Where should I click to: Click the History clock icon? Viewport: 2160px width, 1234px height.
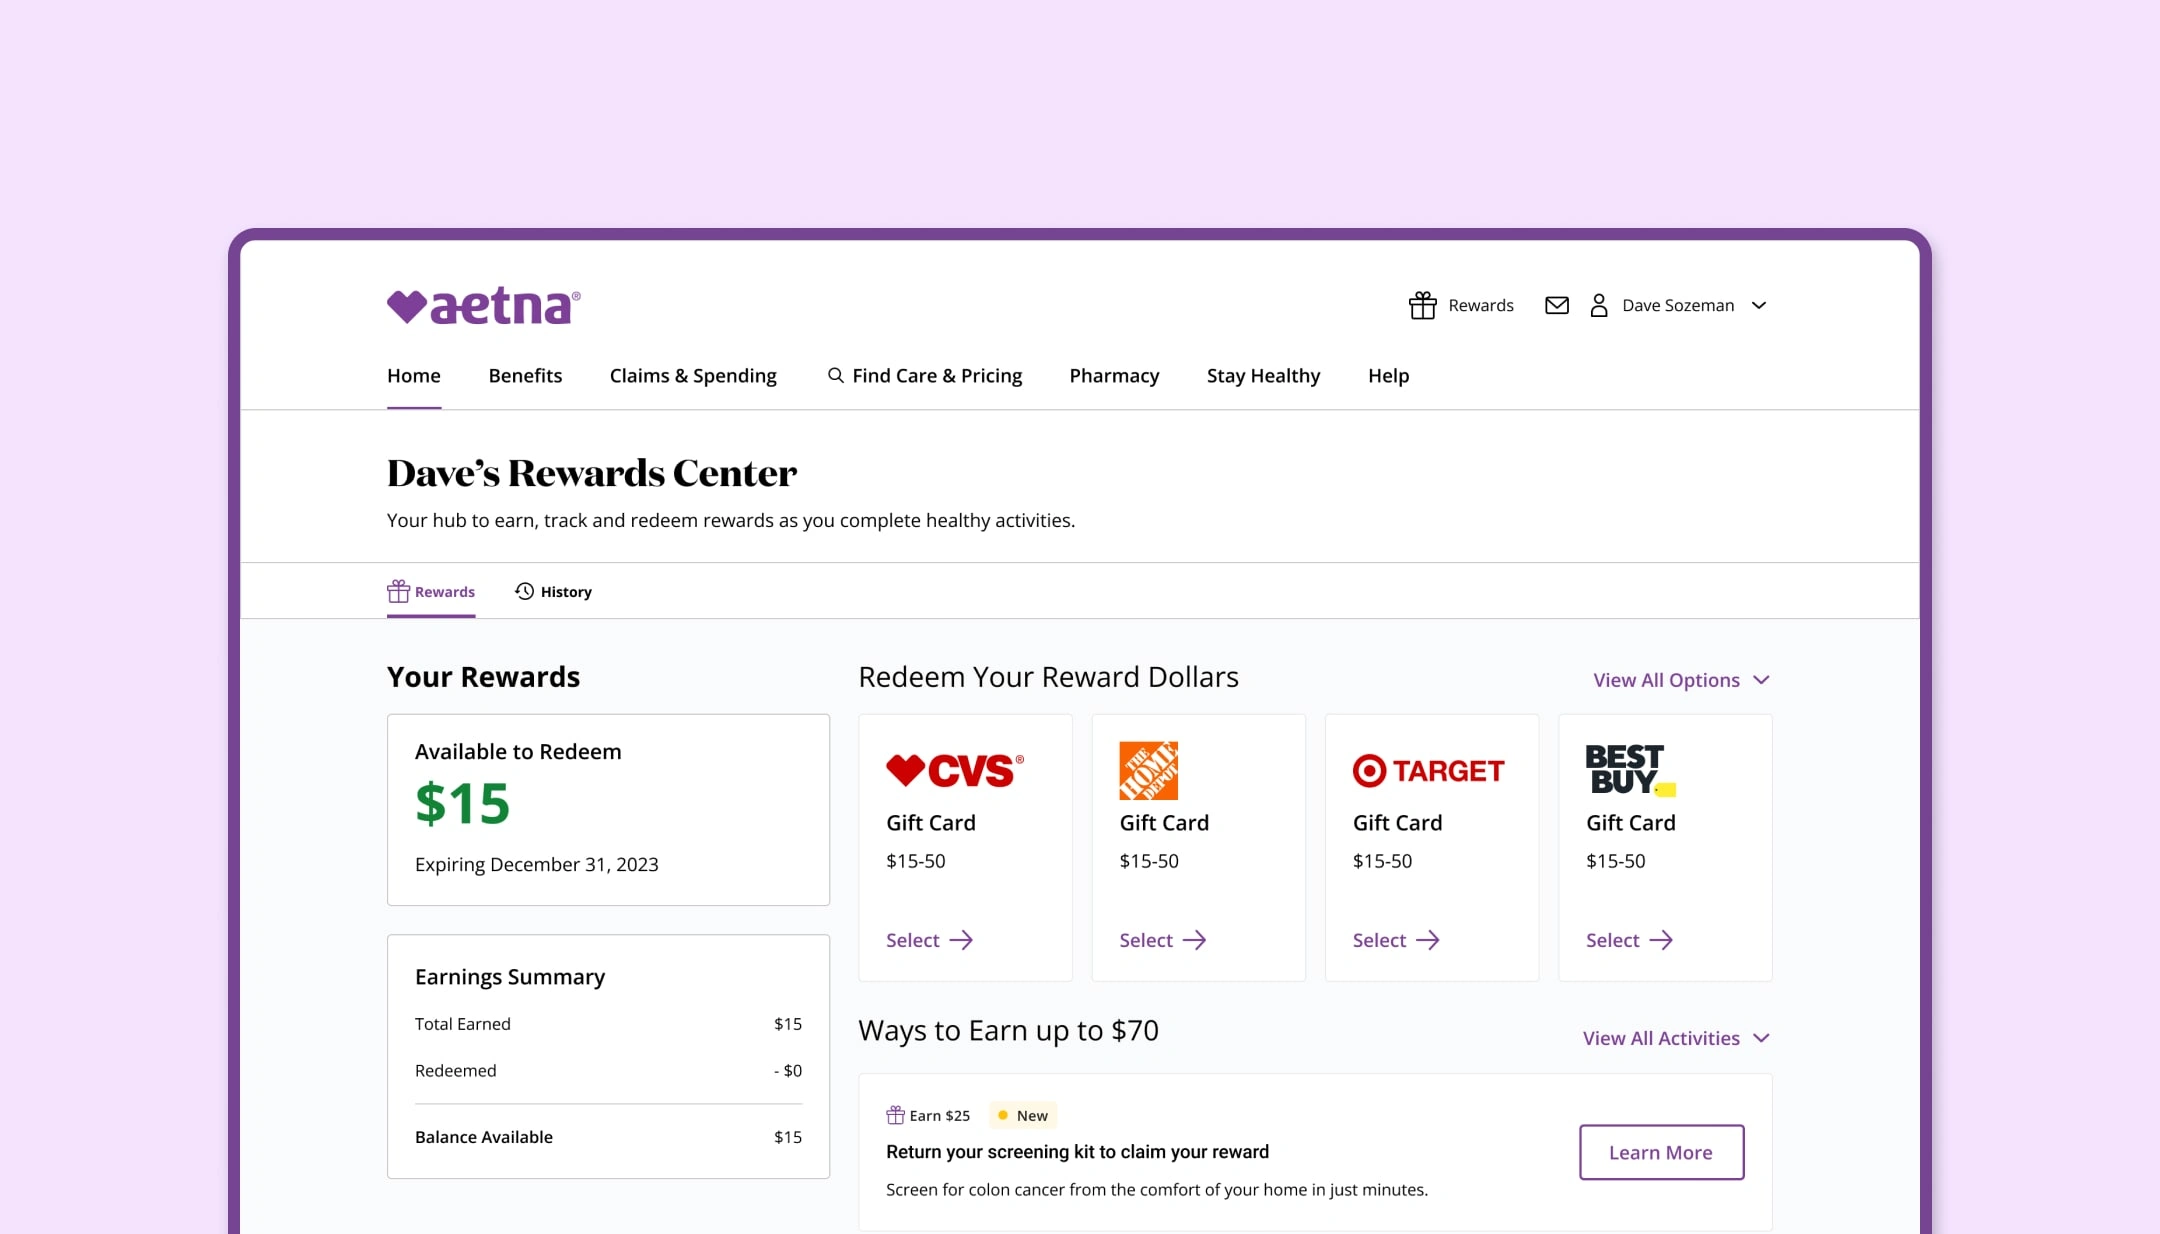pos(524,590)
